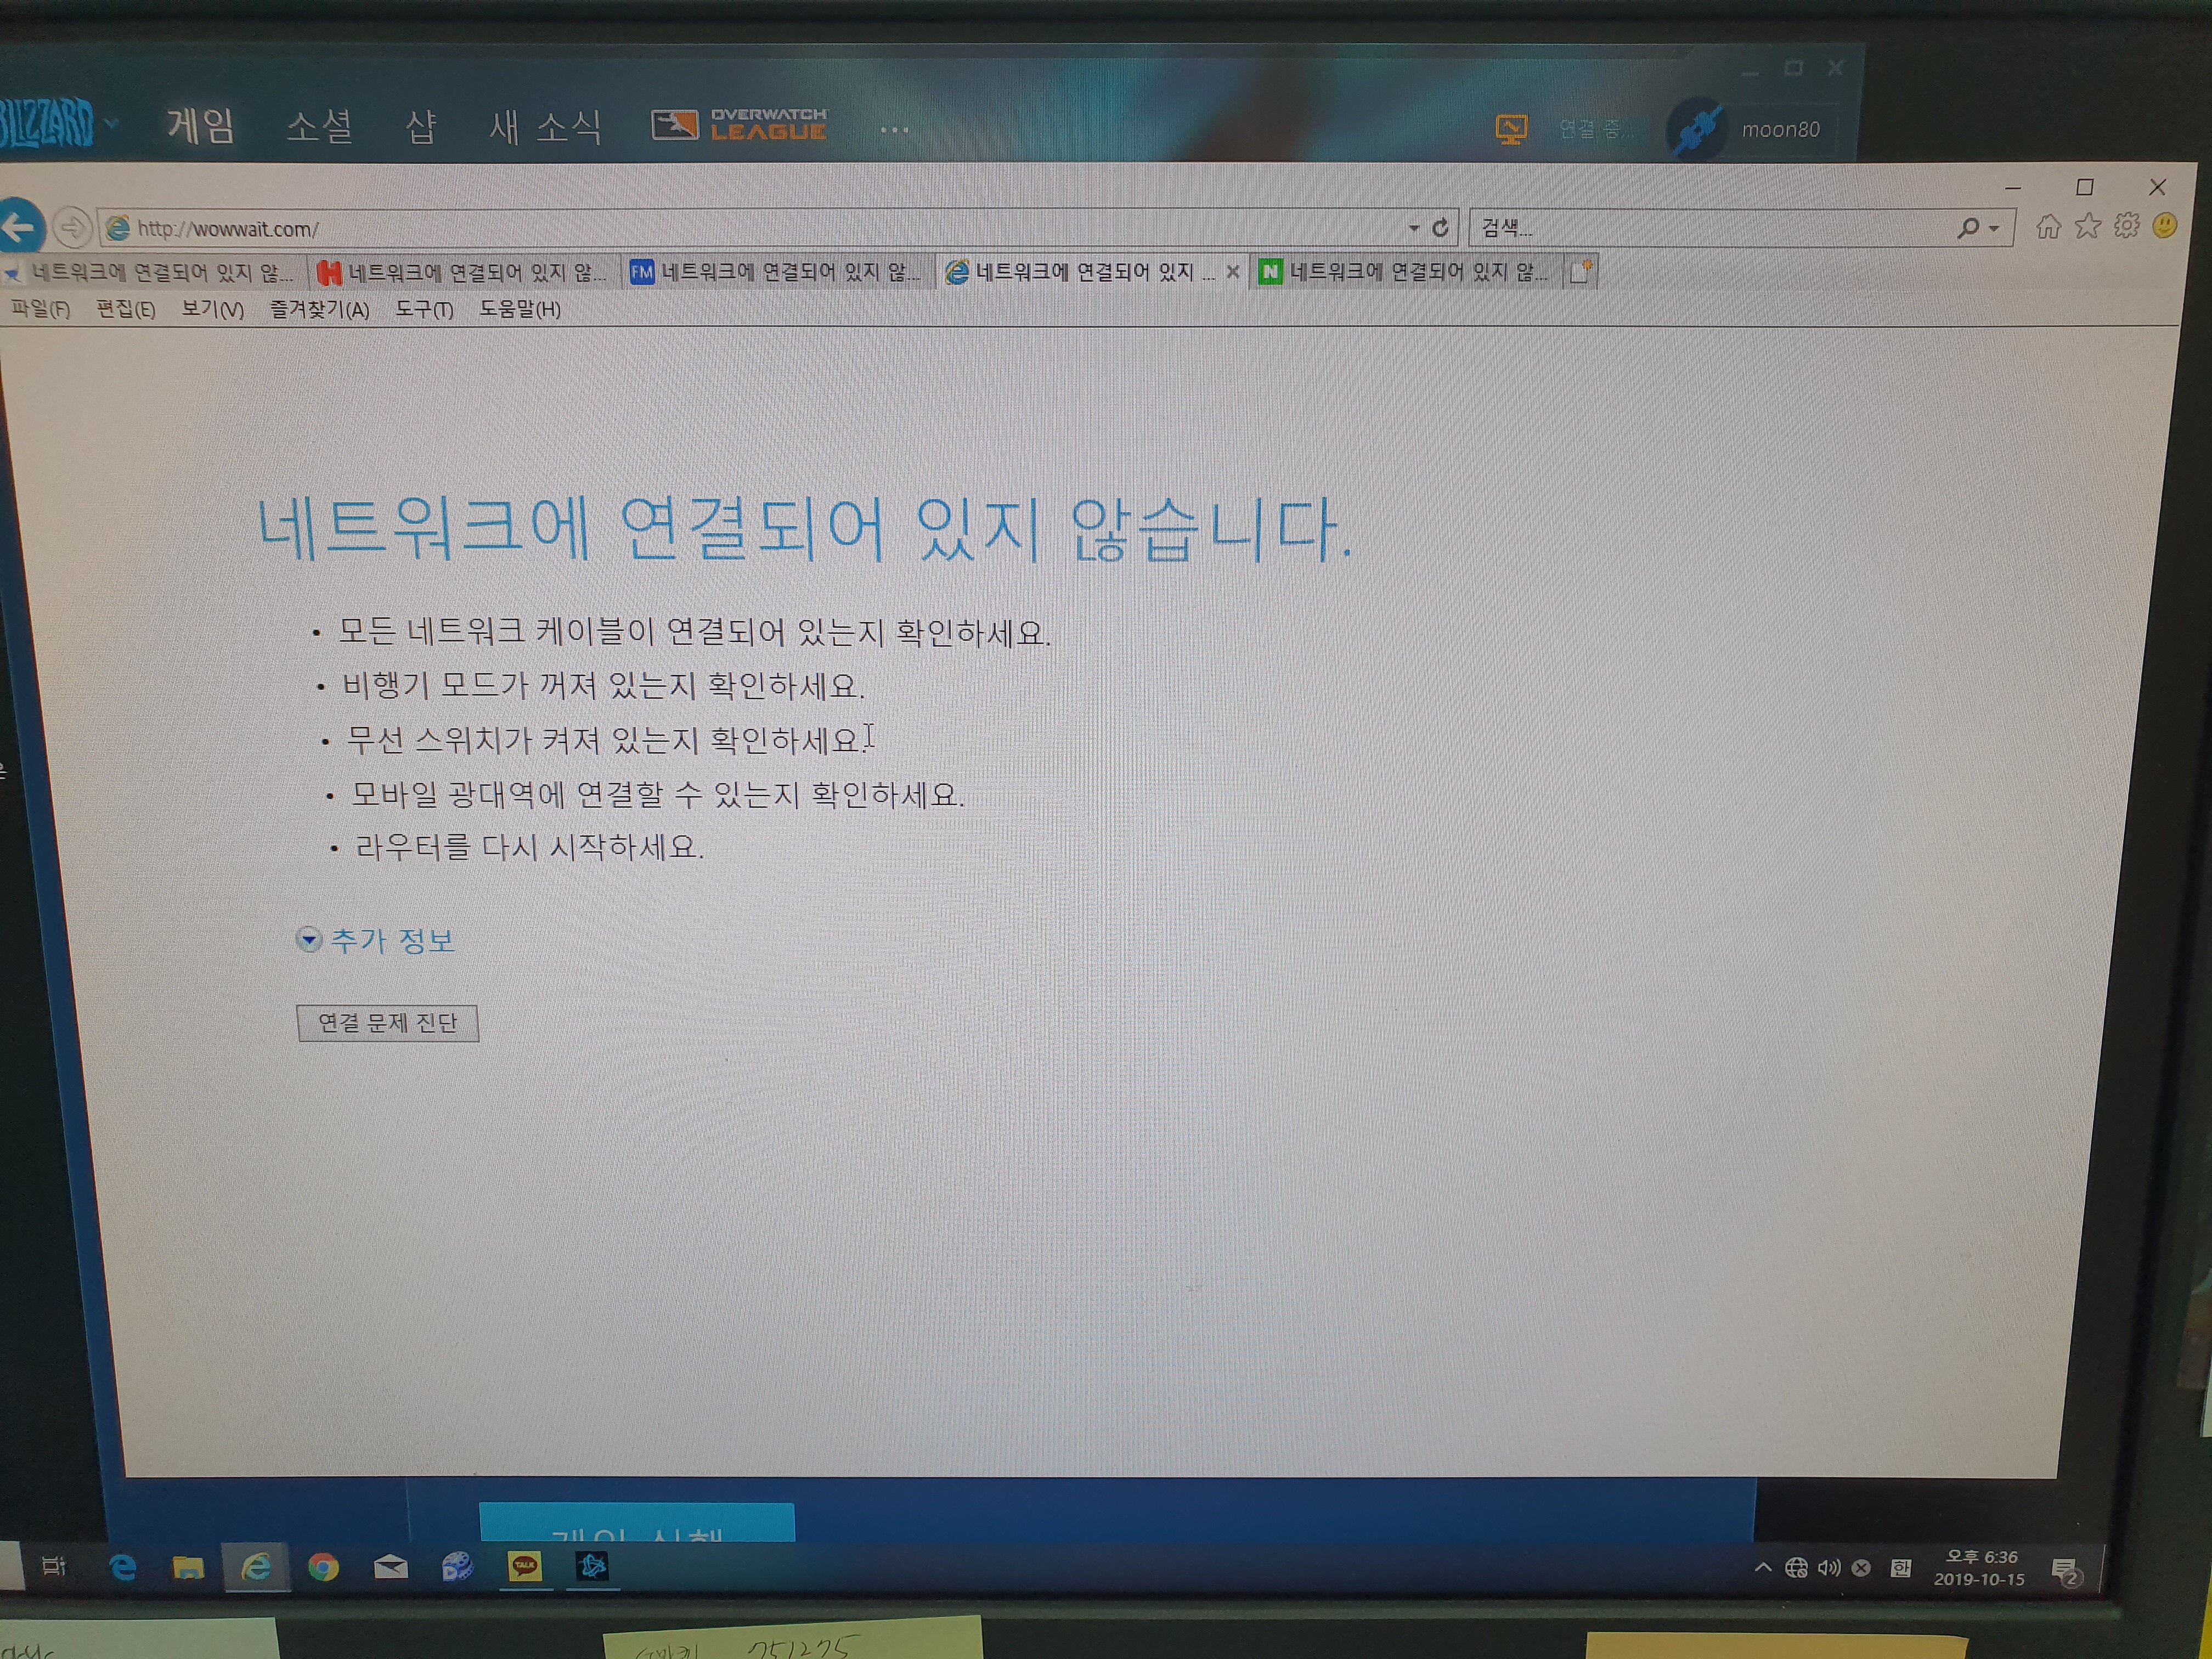This screenshot has width=2212, height=1659.
Task: Click the 연결 문제 진단 button
Action: coord(388,1023)
